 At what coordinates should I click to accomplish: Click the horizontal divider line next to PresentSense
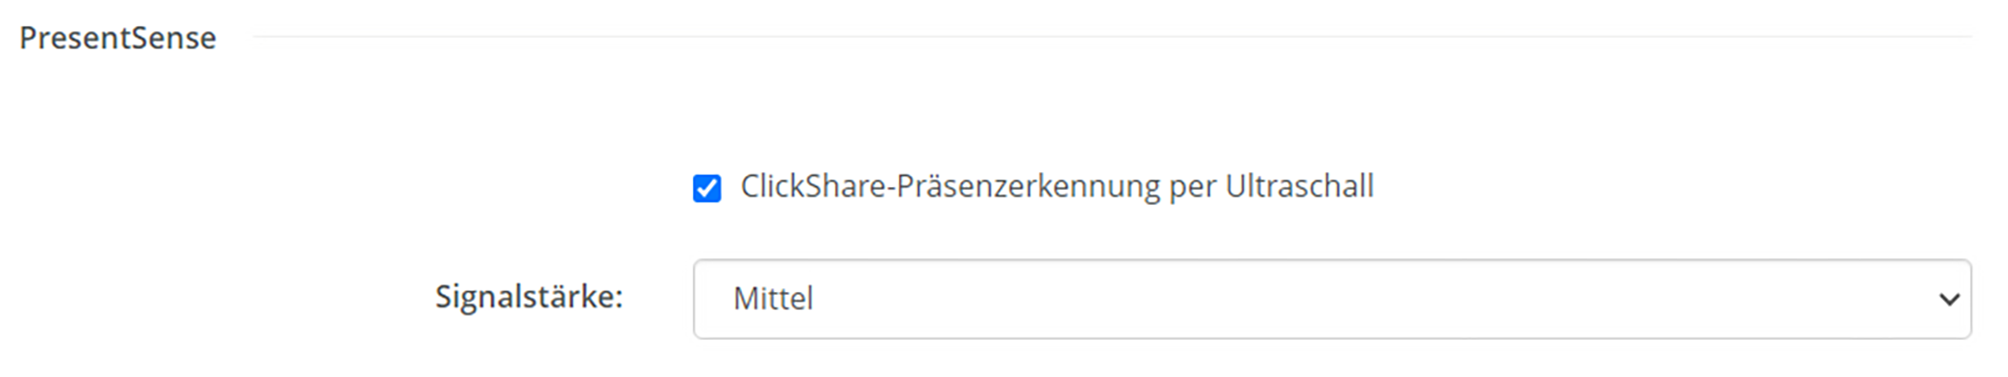point(1112,37)
